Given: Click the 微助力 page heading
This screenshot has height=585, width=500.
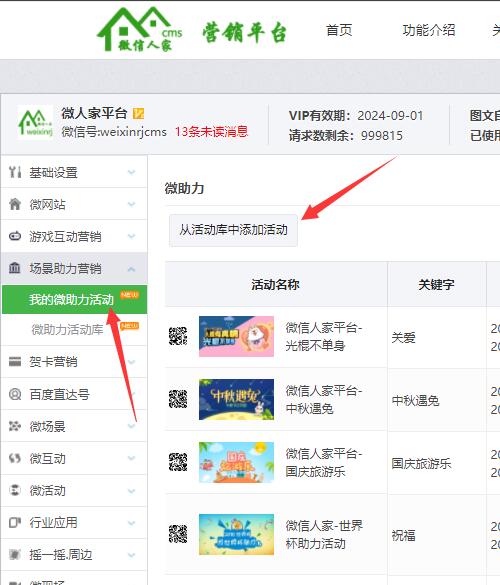Looking at the screenshot, I should [x=184, y=188].
